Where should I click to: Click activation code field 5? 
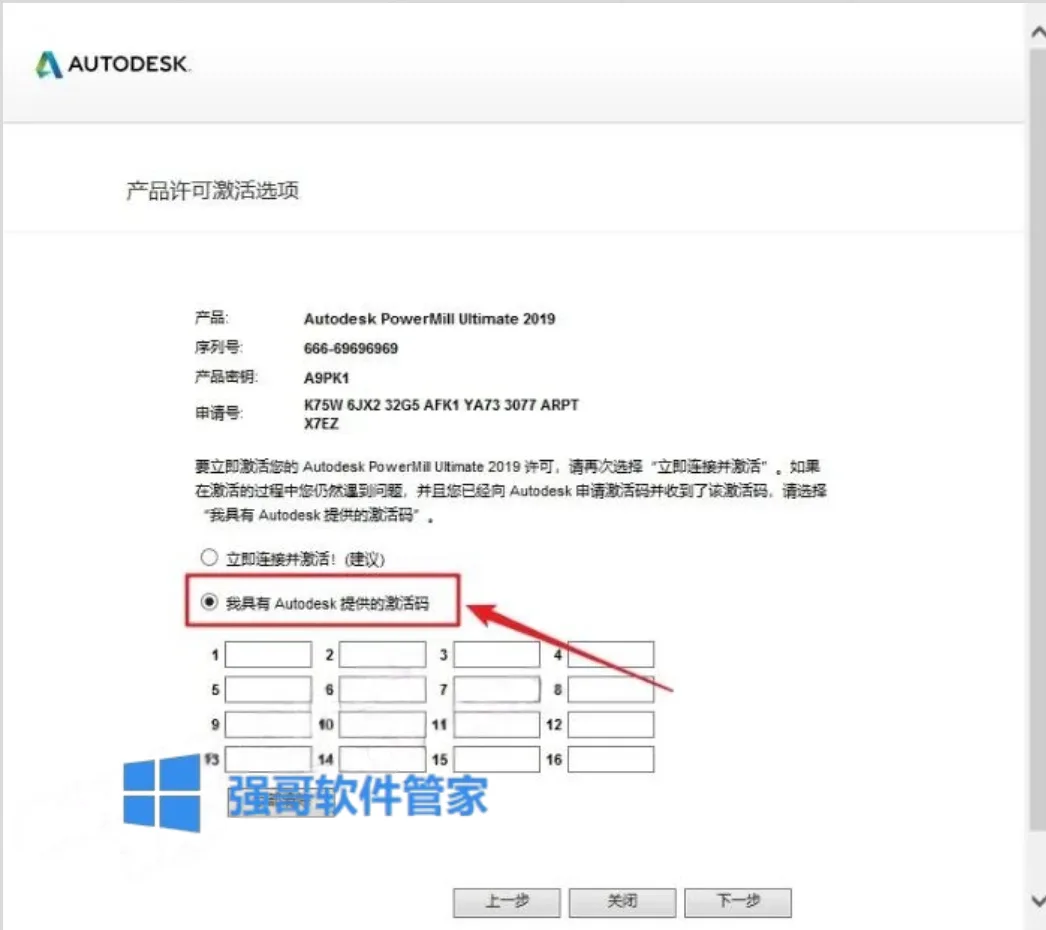coord(268,689)
